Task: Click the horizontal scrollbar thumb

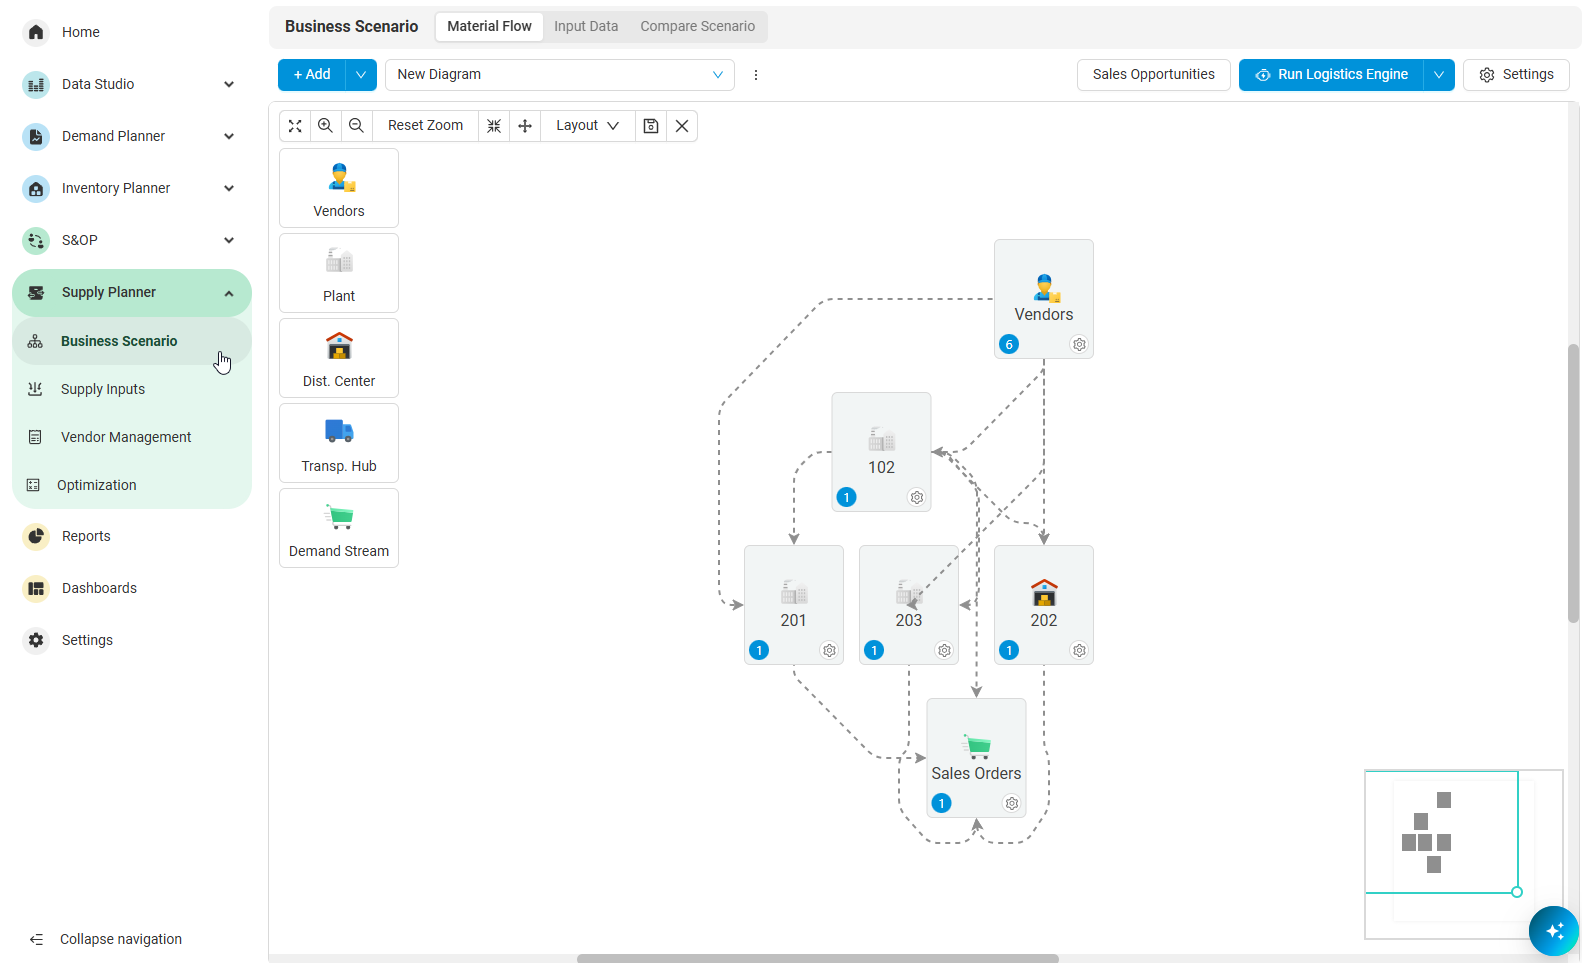Action: click(x=818, y=958)
